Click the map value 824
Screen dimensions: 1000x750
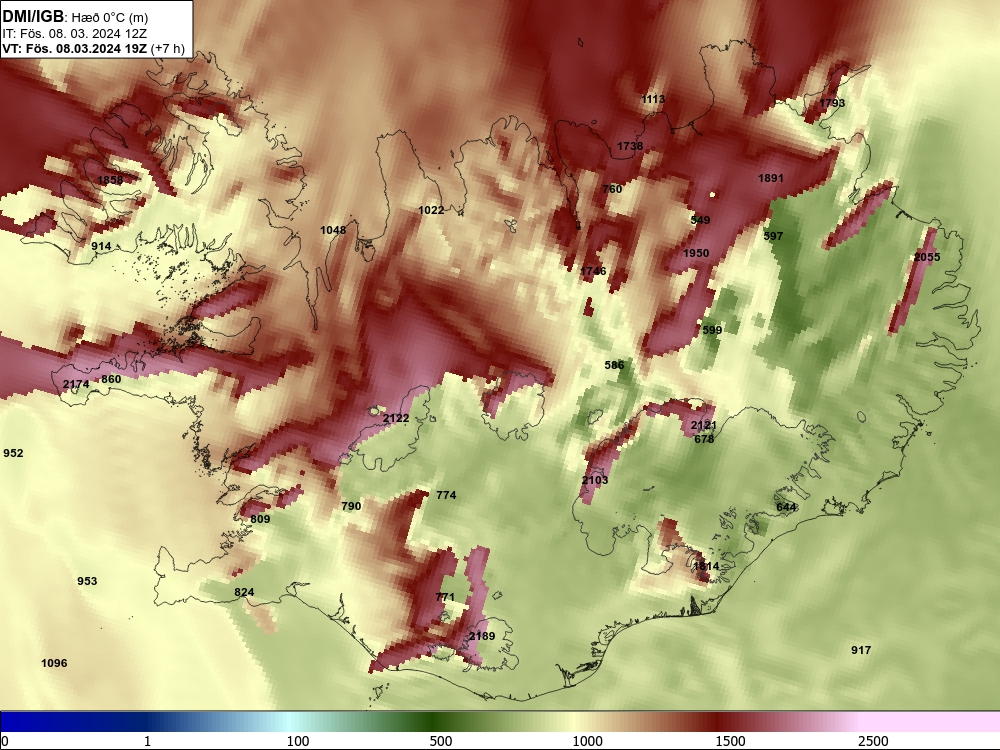(x=244, y=592)
